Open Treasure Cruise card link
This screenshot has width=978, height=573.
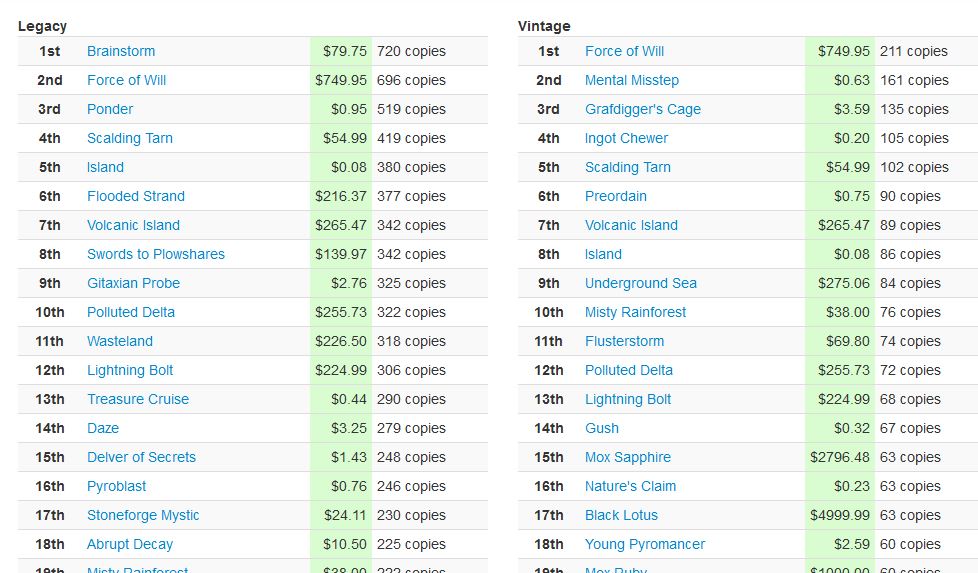point(138,399)
